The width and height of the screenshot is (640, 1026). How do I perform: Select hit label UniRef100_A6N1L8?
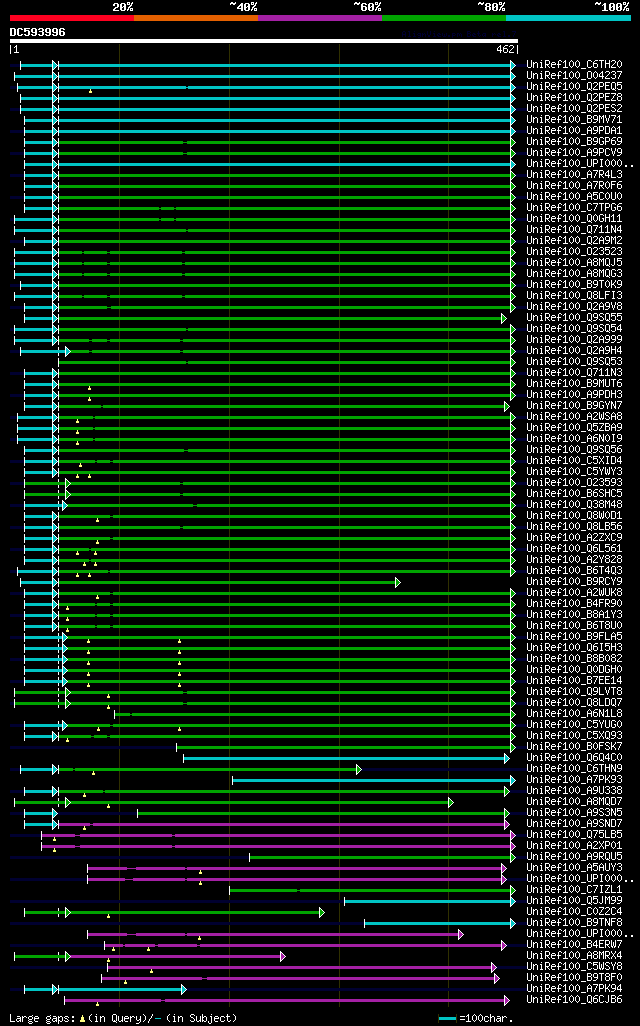(x=575, y=713)
